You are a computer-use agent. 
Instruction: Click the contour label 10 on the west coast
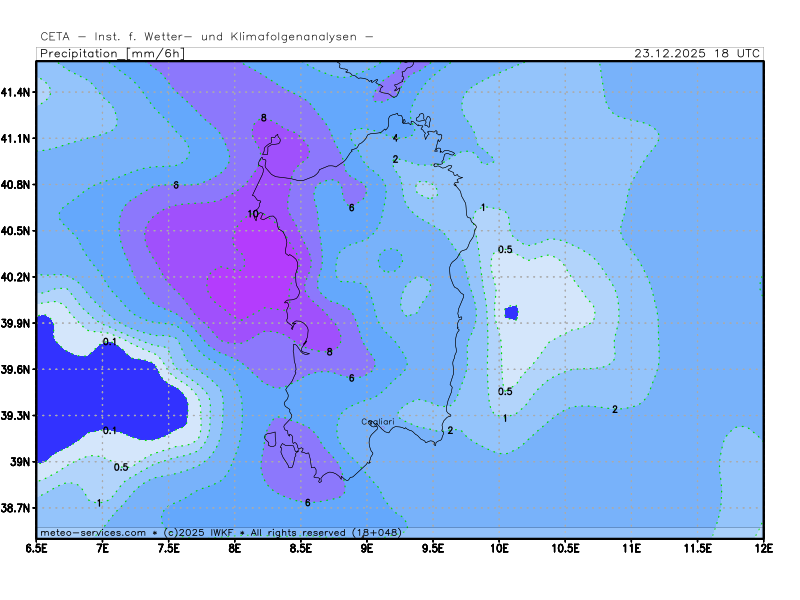(x=253, y=214)
